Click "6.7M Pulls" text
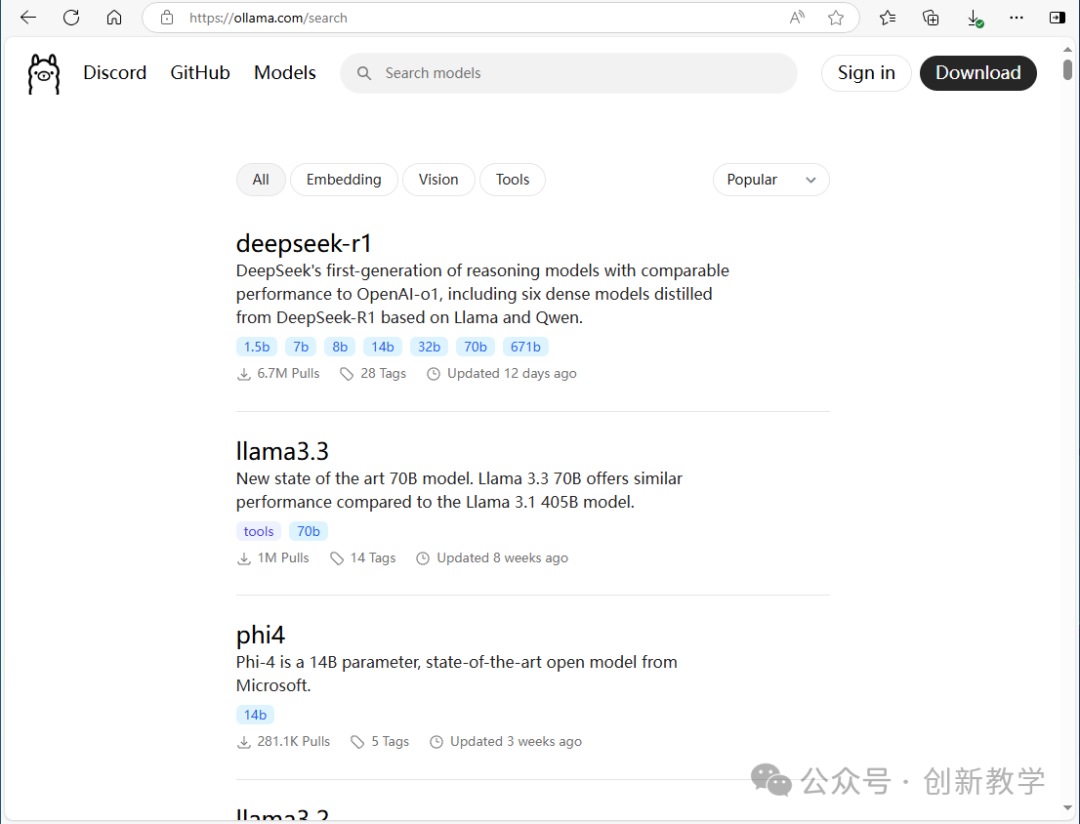Screen dimensions: 1080x824 (x=289, y=374)
